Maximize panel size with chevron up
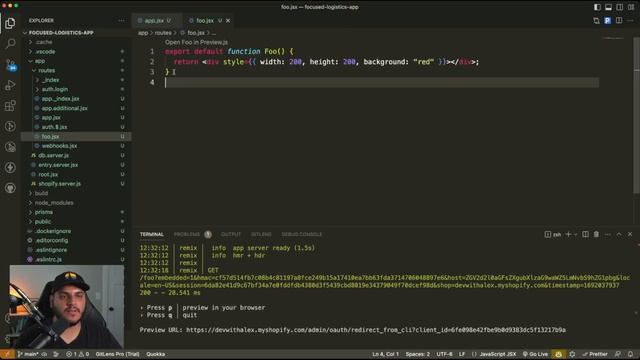Viewport: 640px width, 360px height. pos(619,234)
